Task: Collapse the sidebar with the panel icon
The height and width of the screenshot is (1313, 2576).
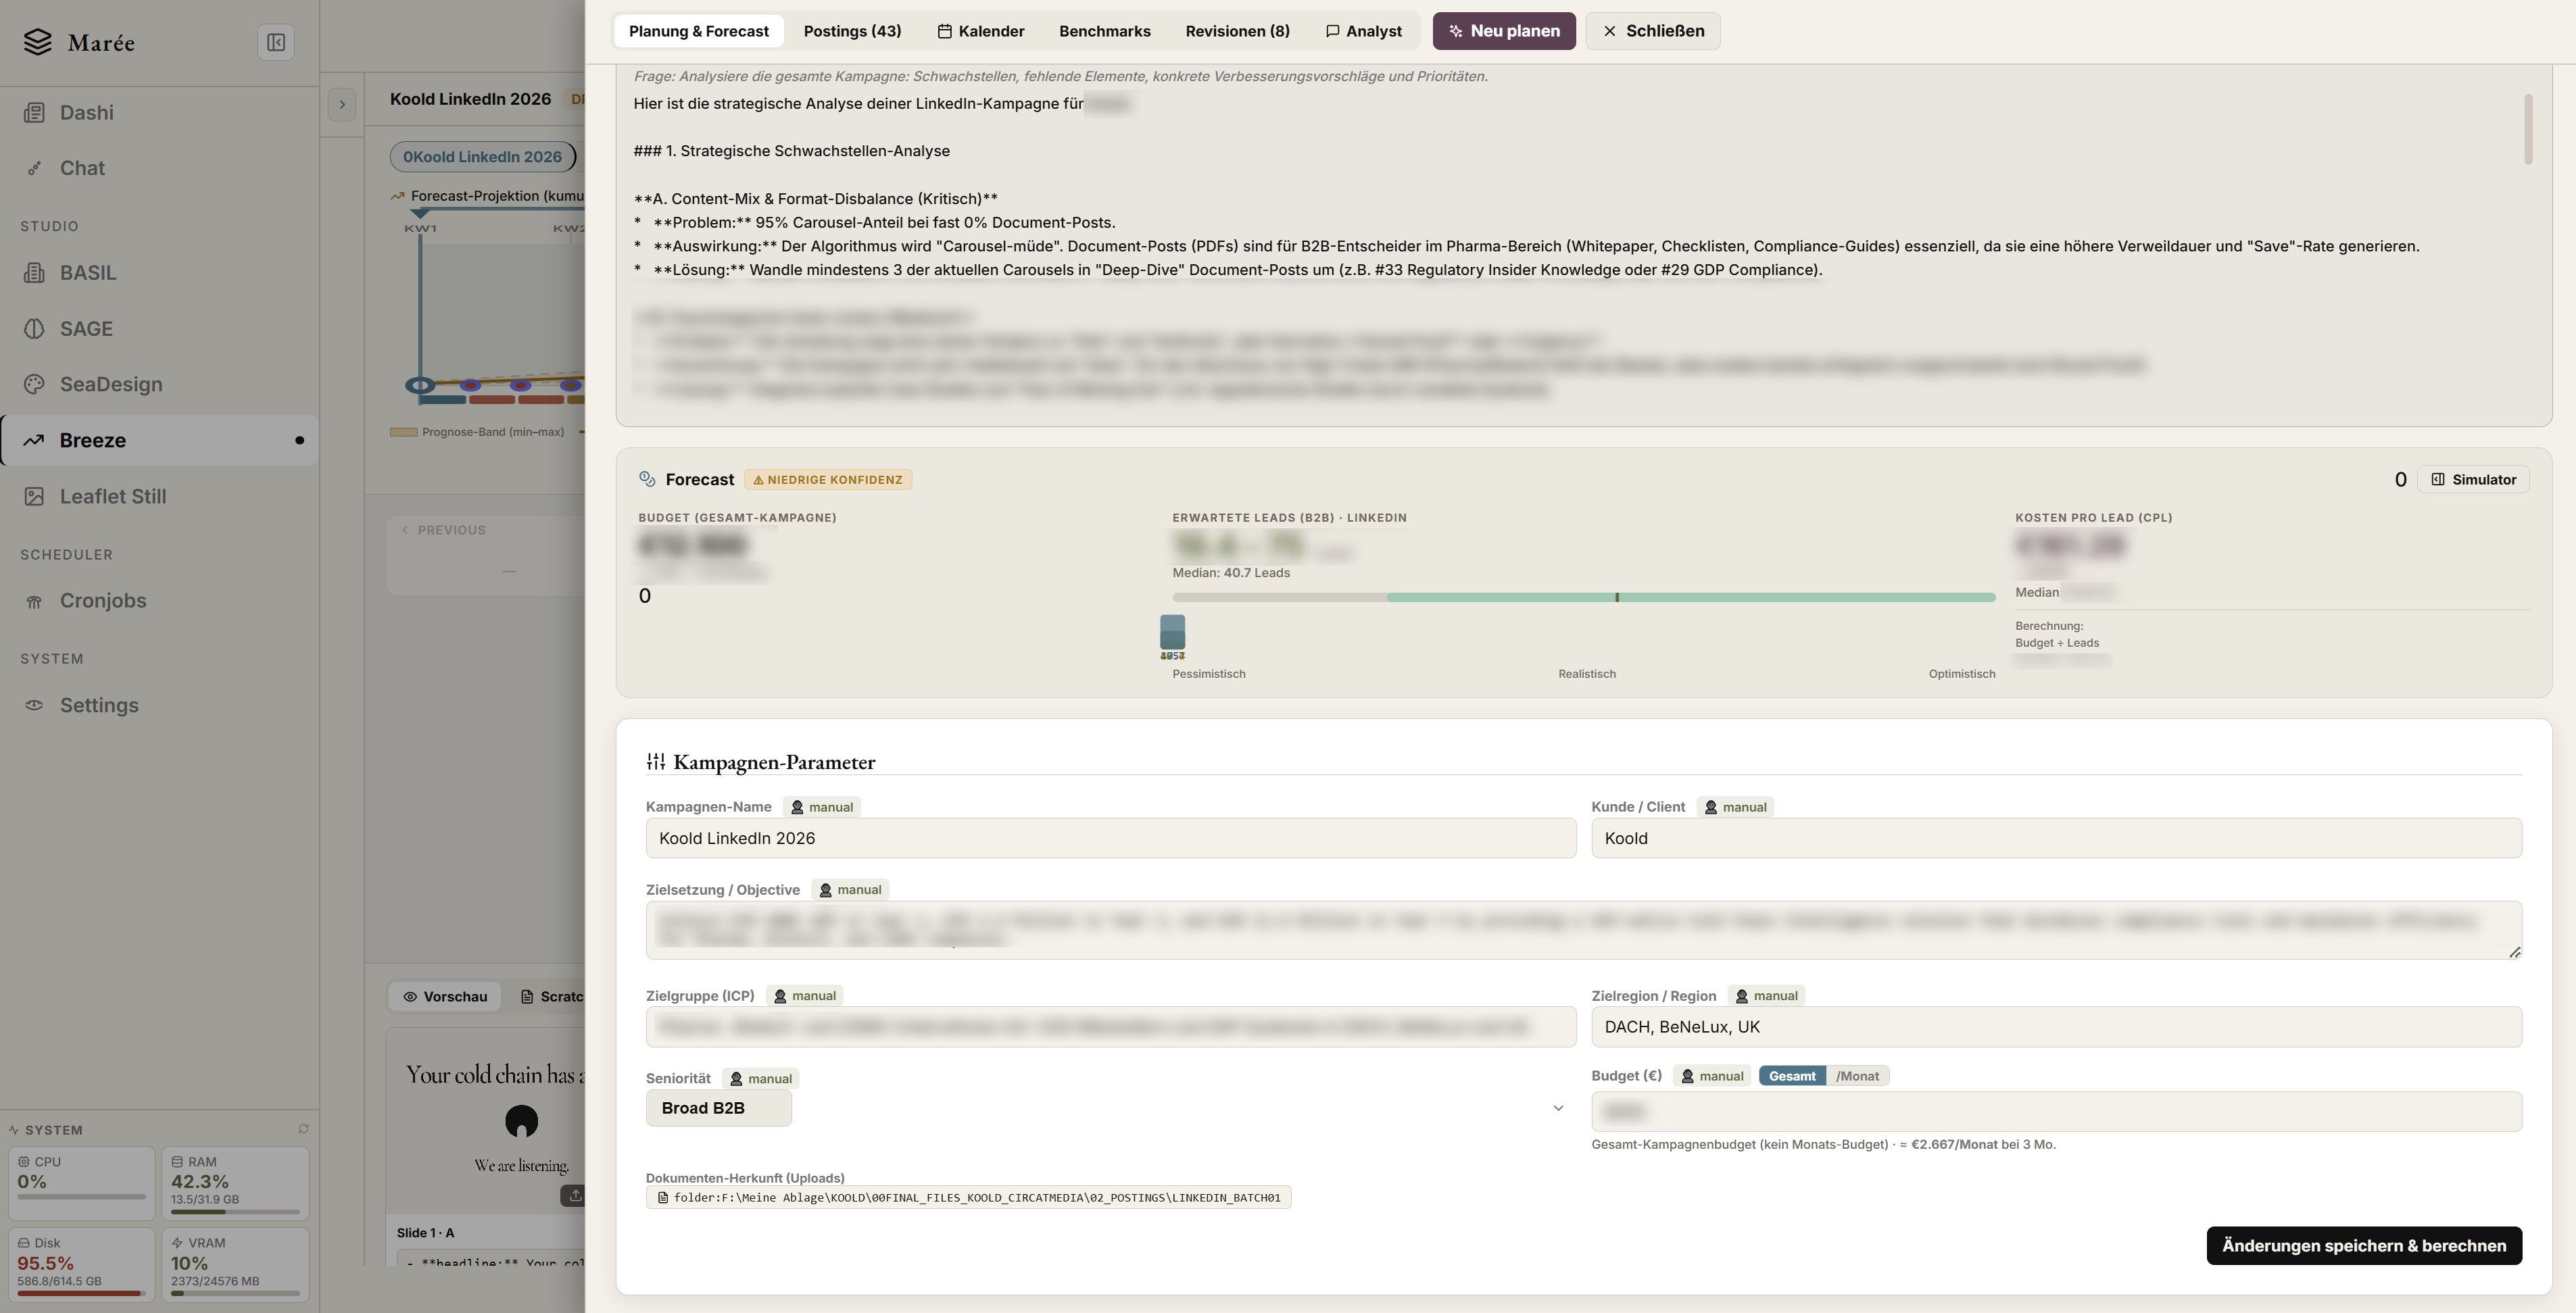Action: point(276,42)
